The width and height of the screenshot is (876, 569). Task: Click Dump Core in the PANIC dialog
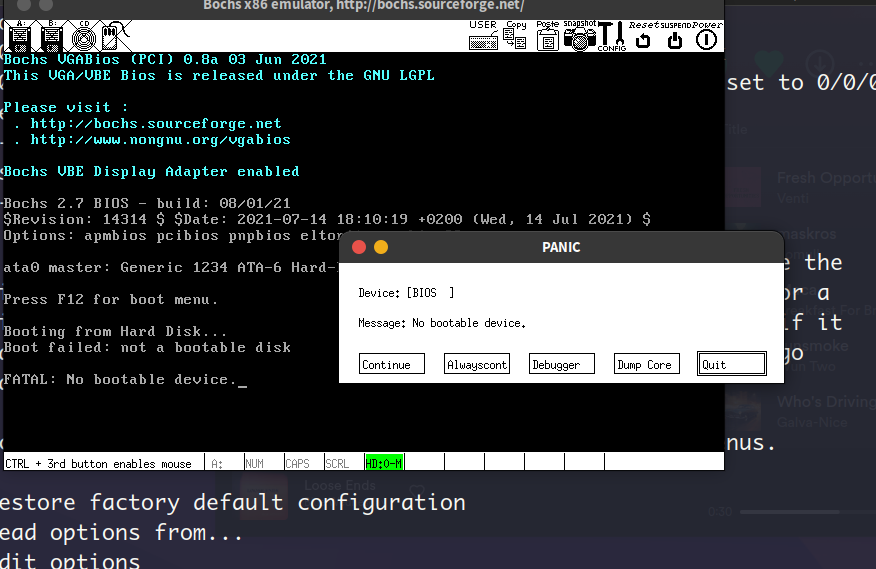coord(646,364)
